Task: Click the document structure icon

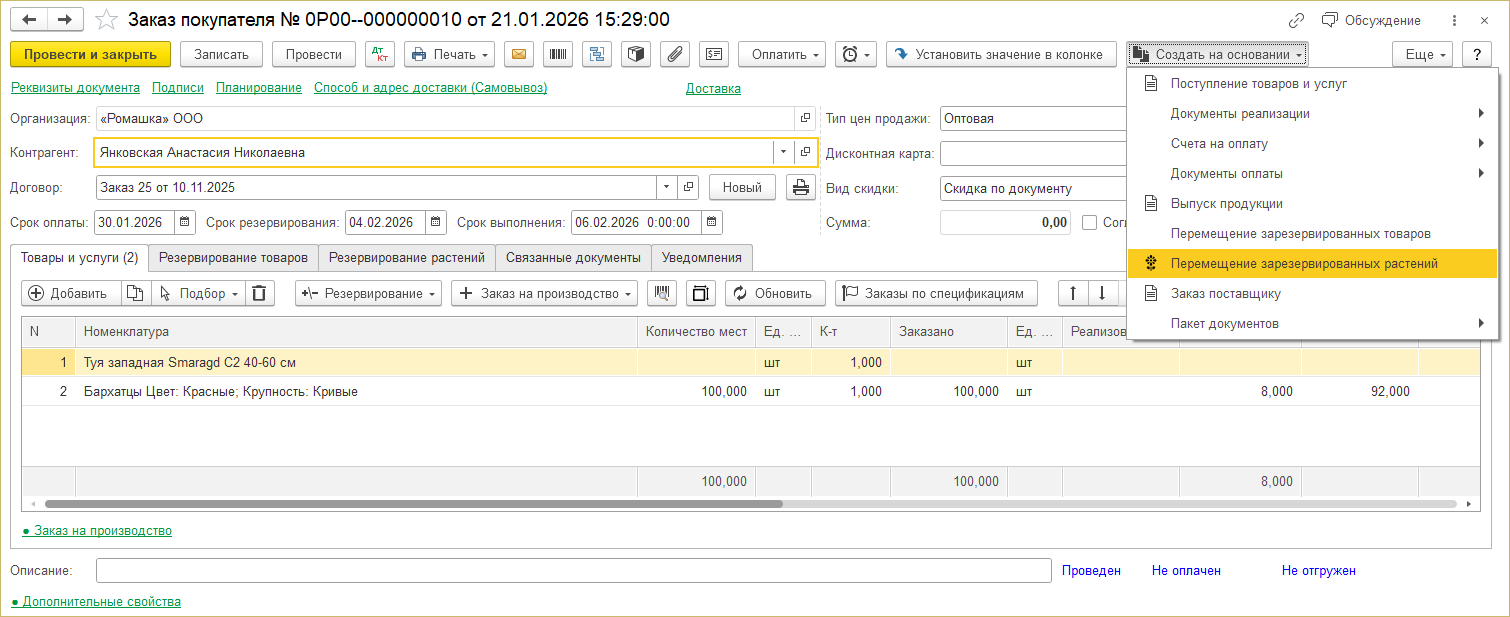Action: (598, 54)
